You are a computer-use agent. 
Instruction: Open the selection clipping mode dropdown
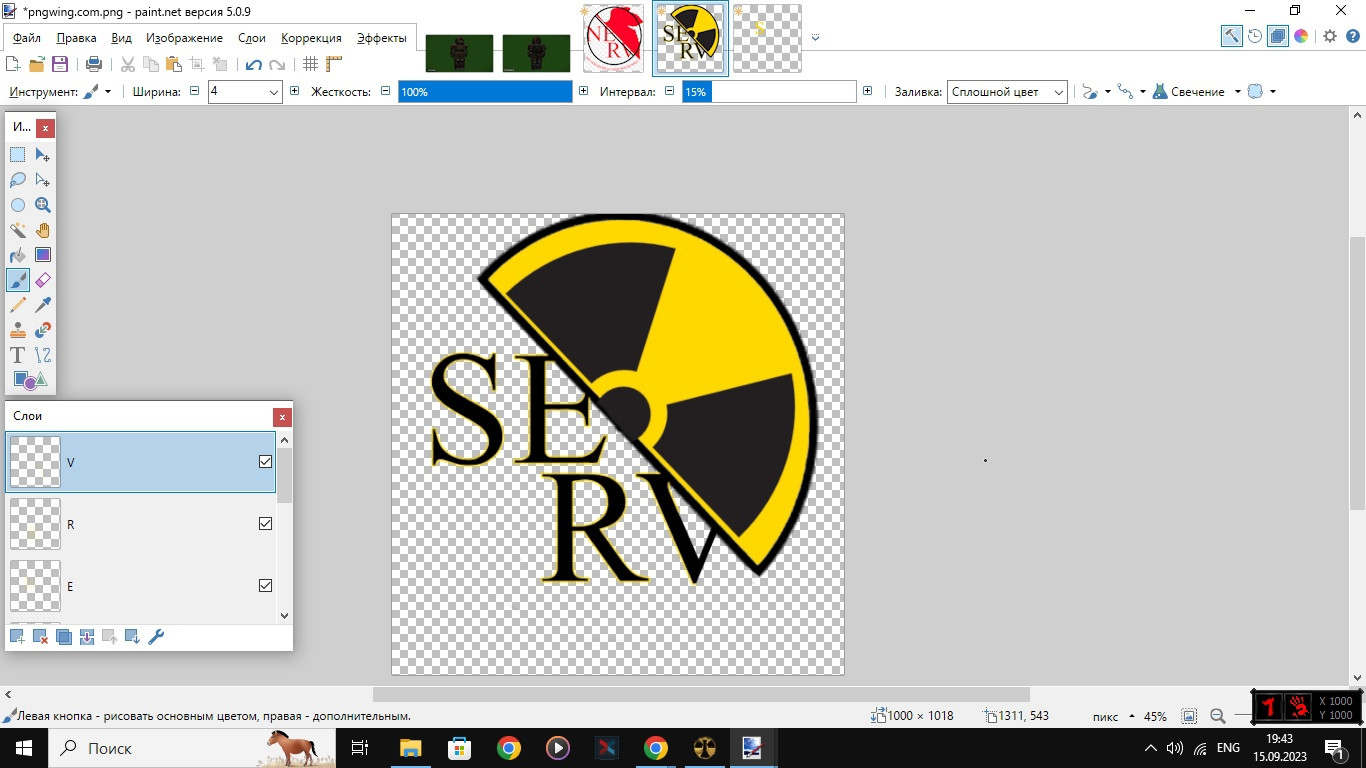[x=1261, y=91]
